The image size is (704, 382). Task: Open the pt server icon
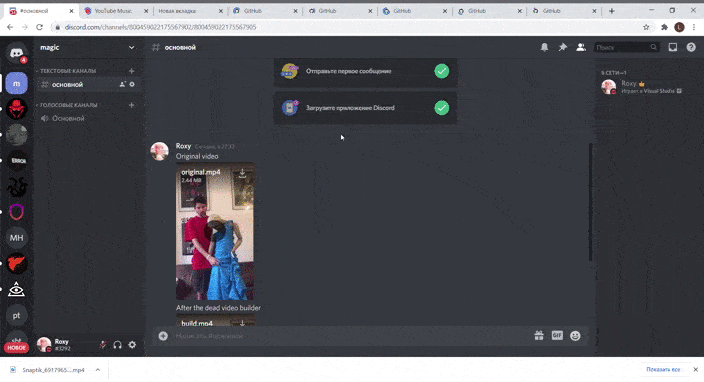coord(17,315)
